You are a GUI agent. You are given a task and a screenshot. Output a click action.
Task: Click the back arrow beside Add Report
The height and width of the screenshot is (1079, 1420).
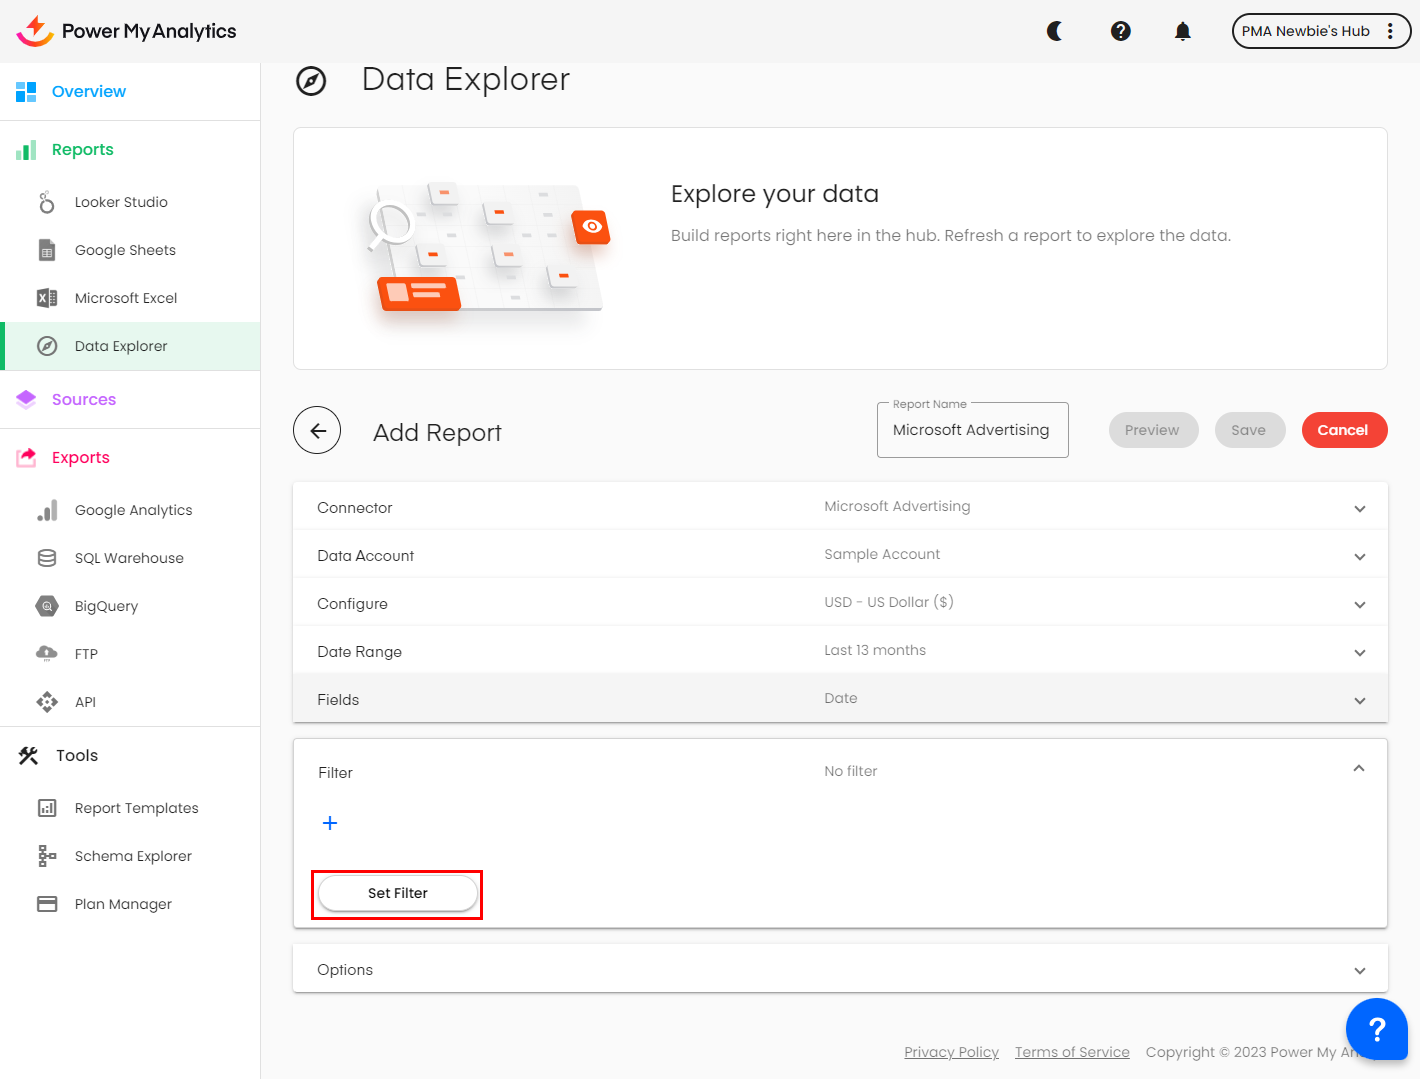[x=317, y=431]
